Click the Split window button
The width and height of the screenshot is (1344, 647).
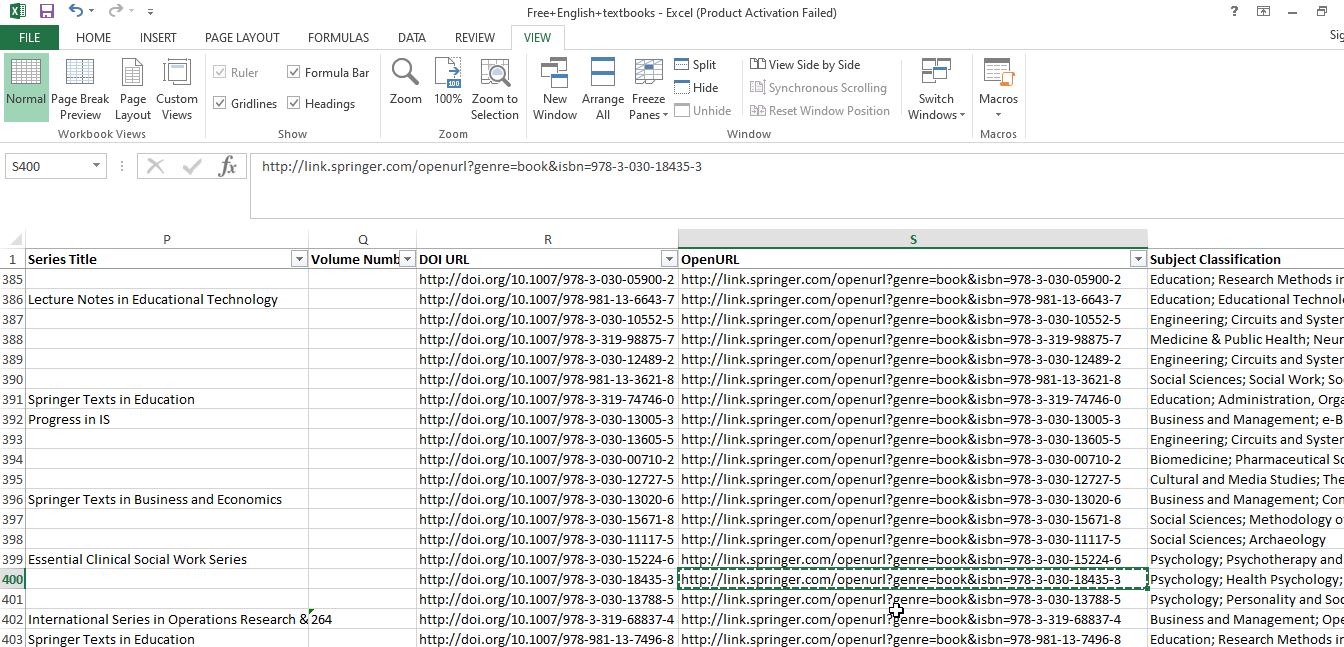pos(696,64)
